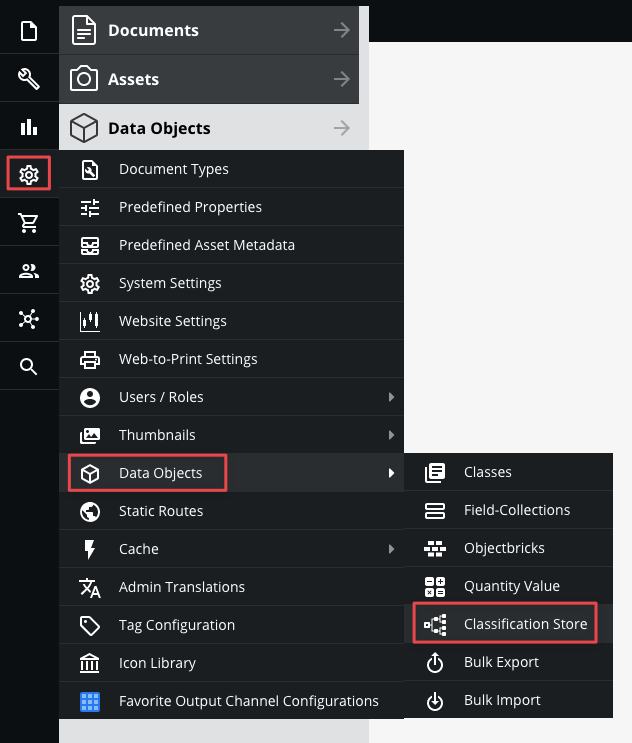This screenshot has width=632, height=743.
Task: Click the System Settings gear icon
Action: pos(90,283)
